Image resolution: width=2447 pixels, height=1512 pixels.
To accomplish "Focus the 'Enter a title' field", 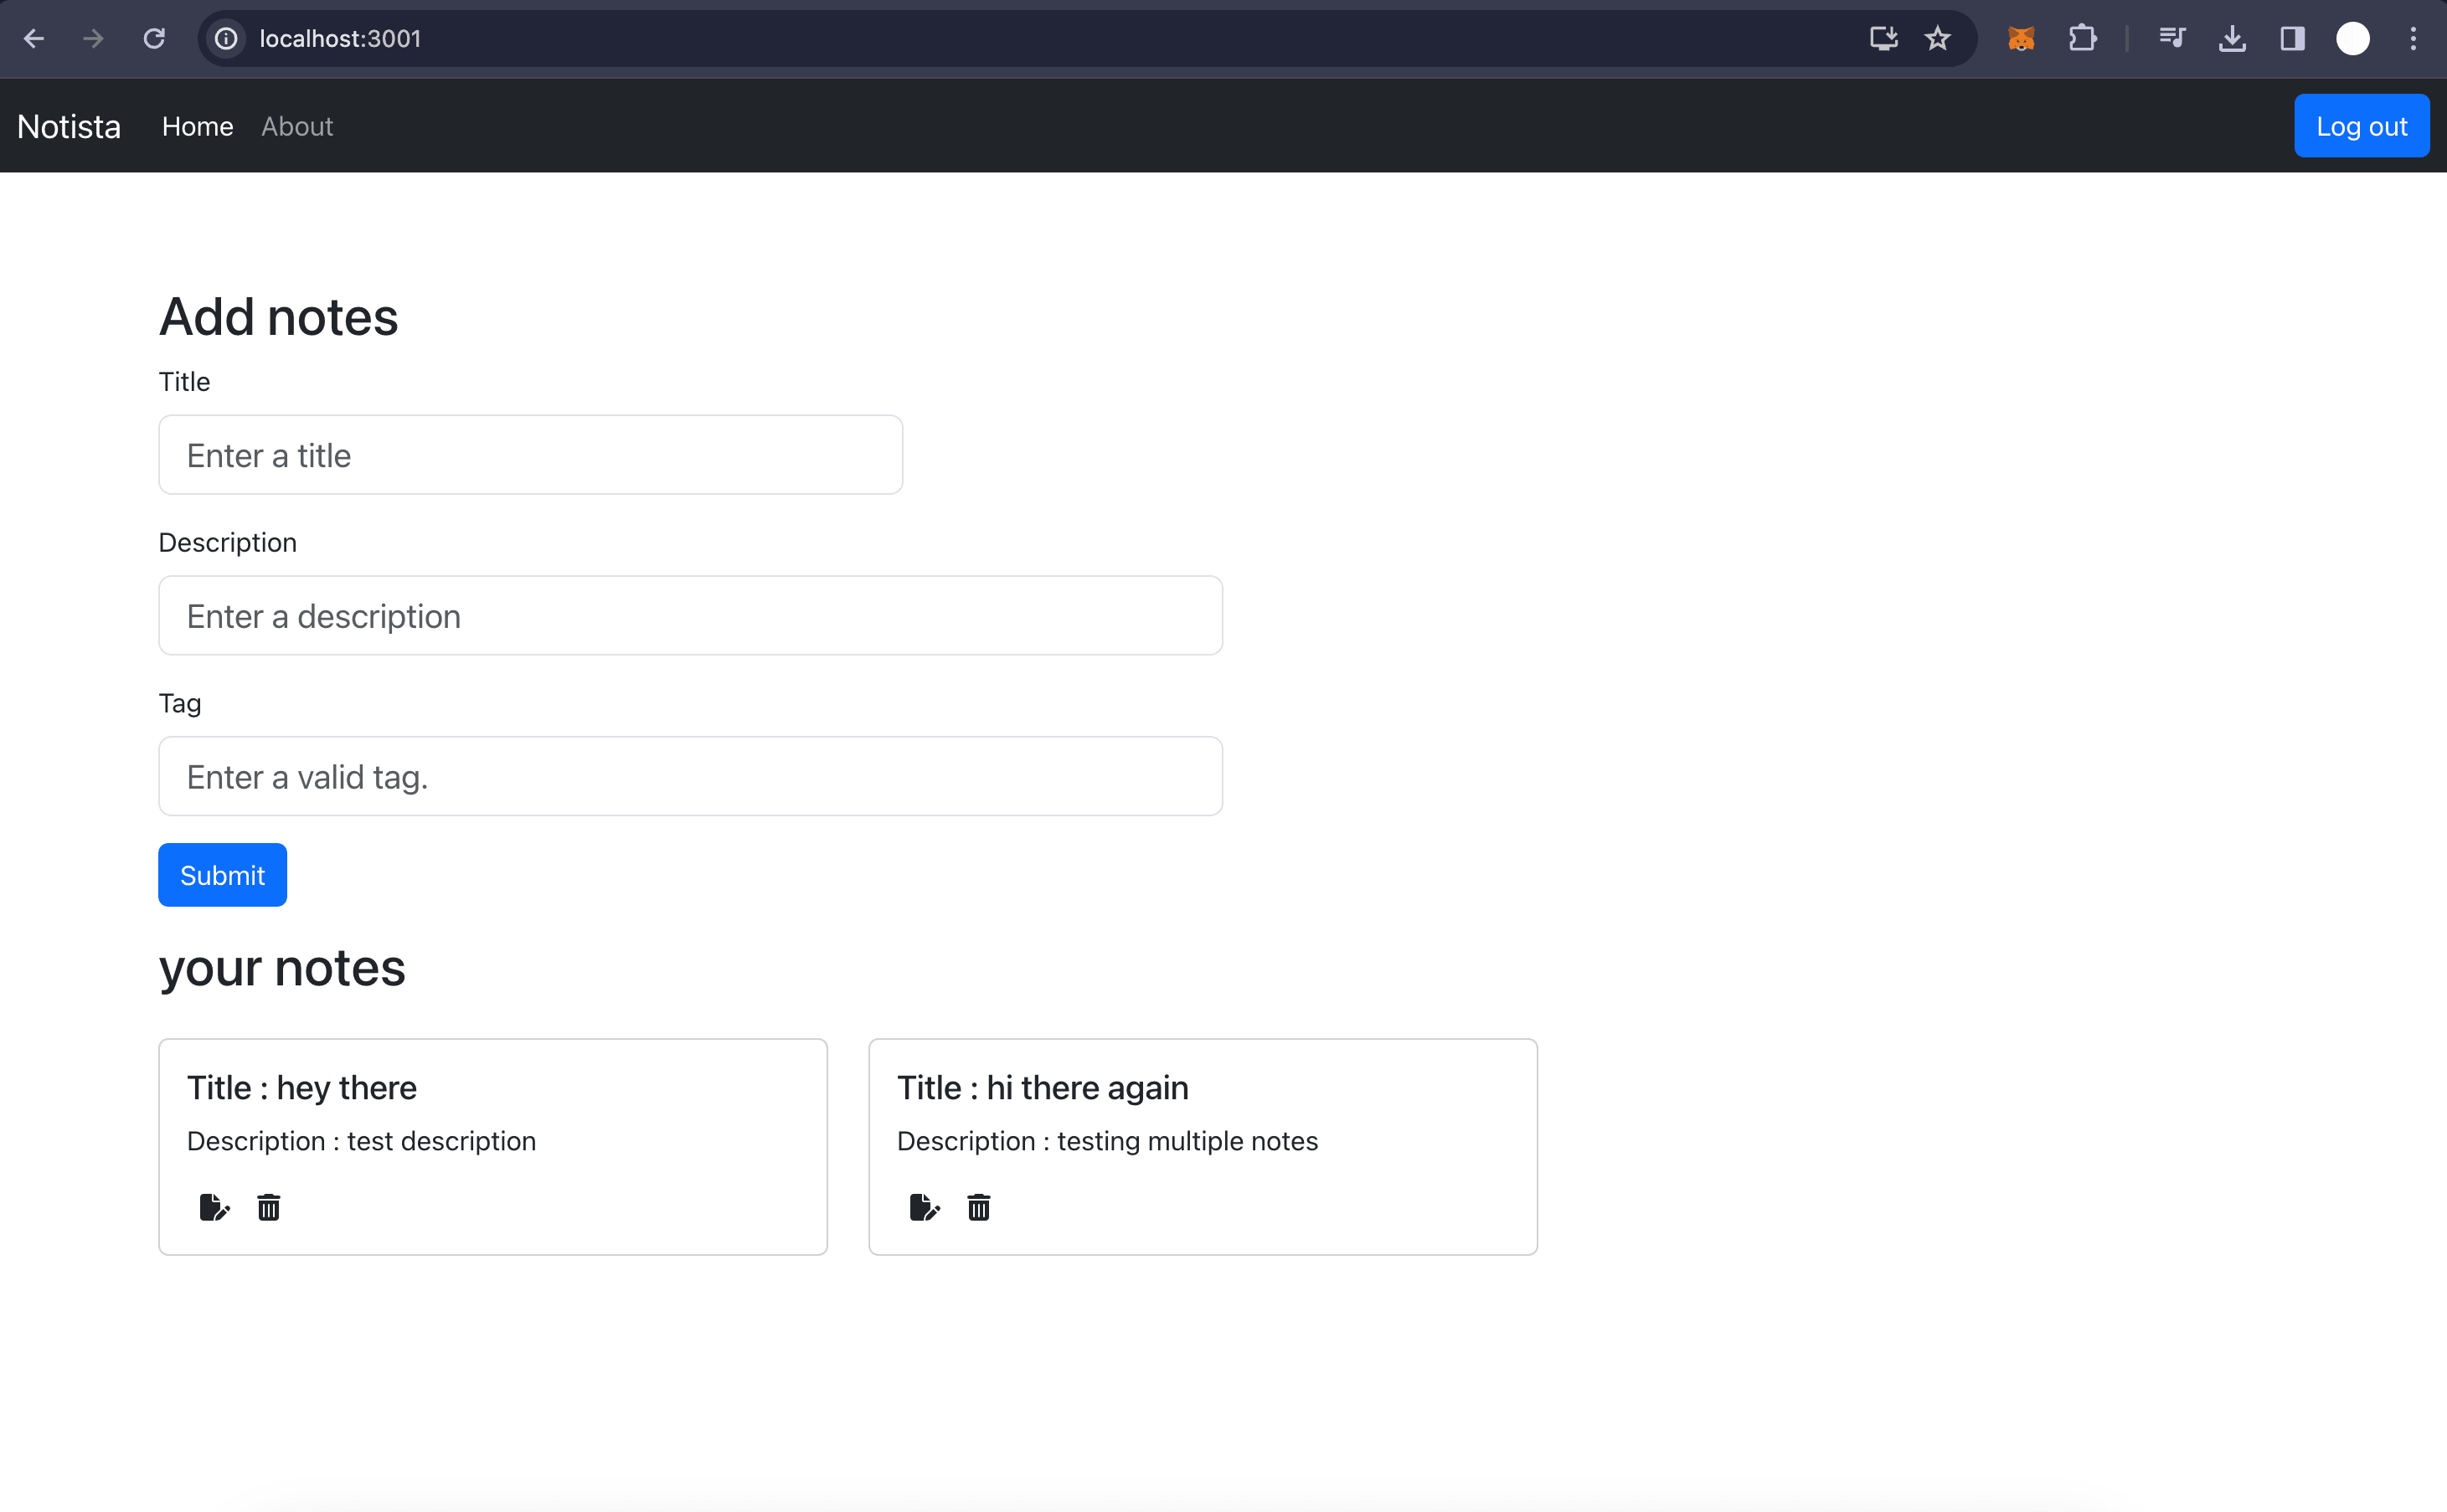I will (530, 455).
